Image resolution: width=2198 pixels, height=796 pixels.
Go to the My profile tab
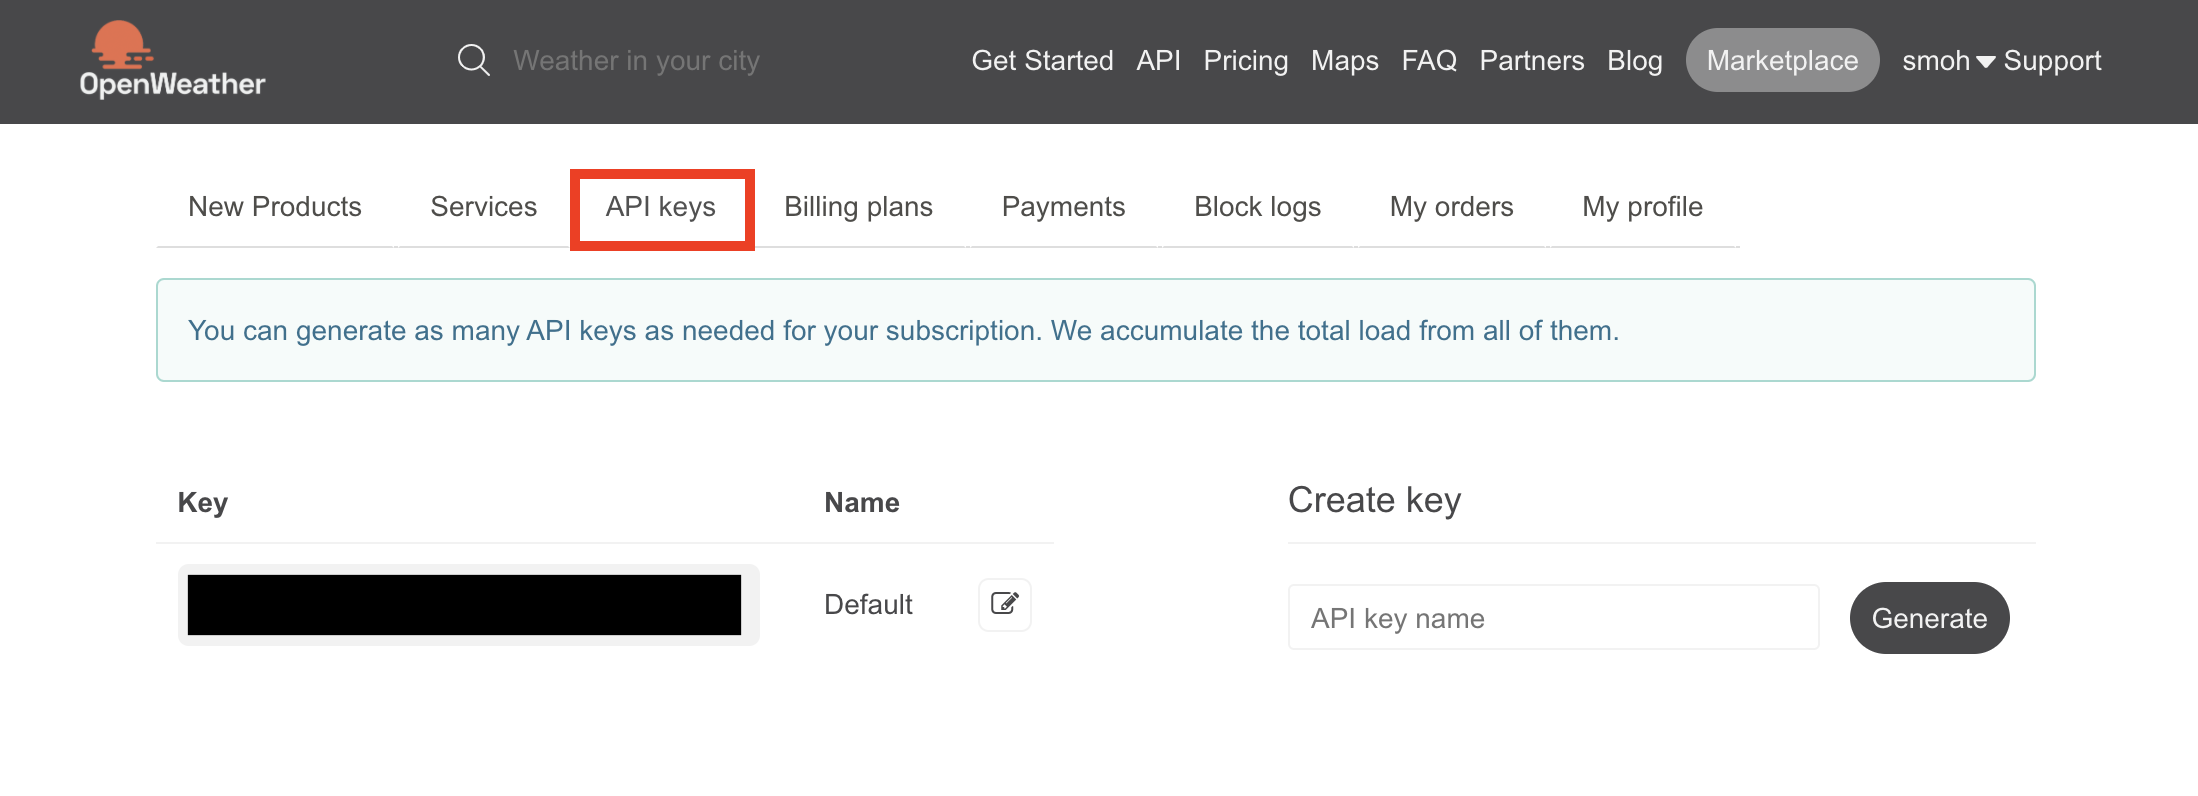coord(1642,207)
